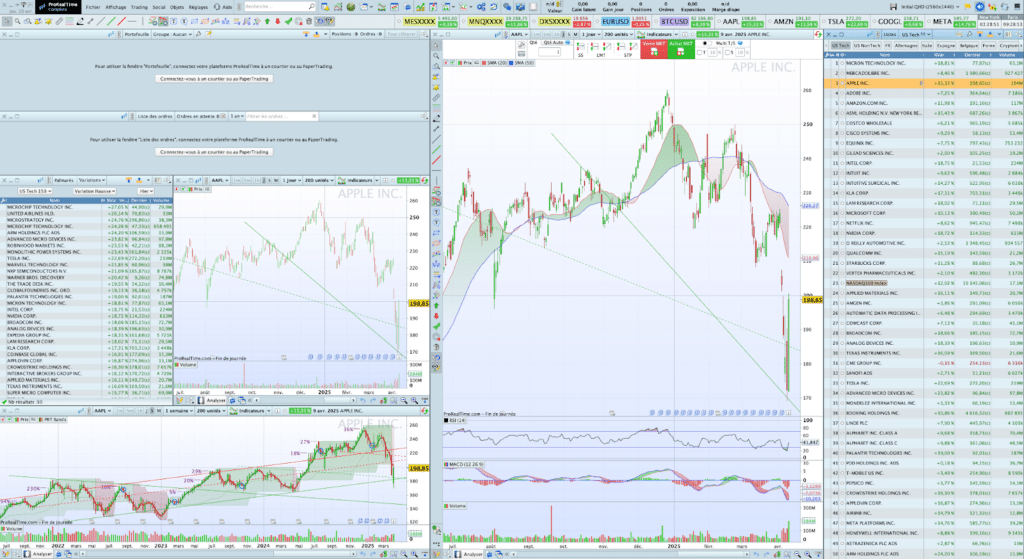
Task: Click the trash delete-objects icon in toolbar
Action: pyautogui.click(x=309, y=22)
